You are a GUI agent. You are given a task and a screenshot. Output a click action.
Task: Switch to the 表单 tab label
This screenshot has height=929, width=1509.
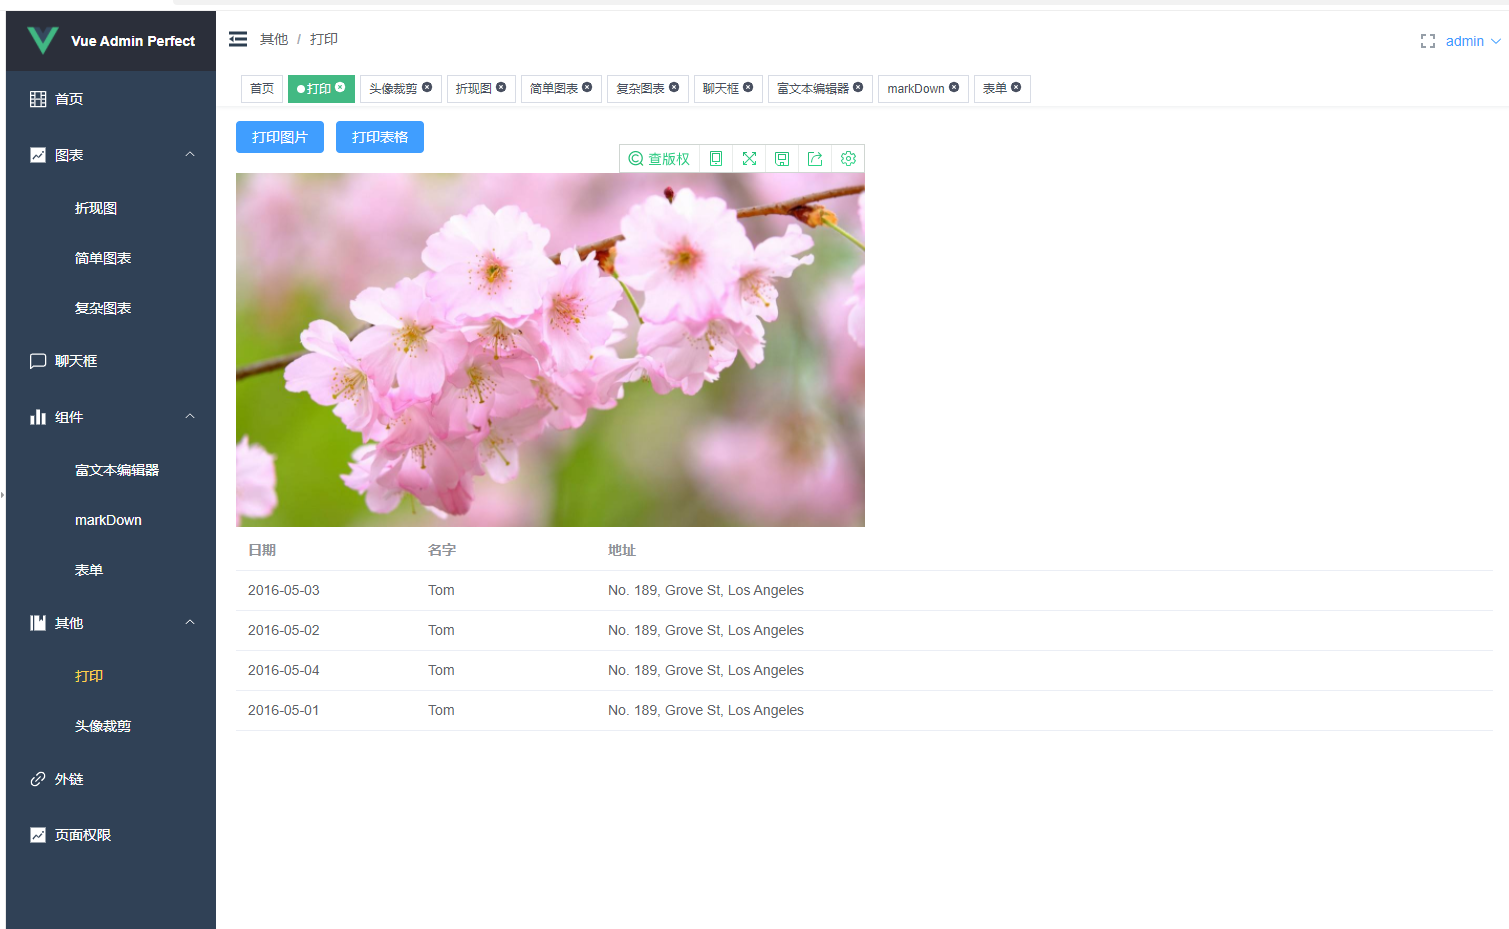pos(995,89)
